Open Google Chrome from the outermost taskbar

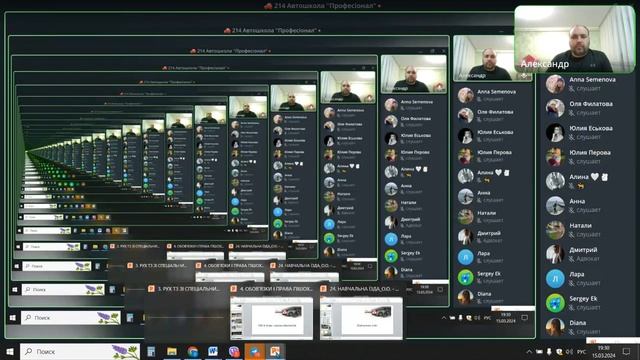tap(193, 351)
